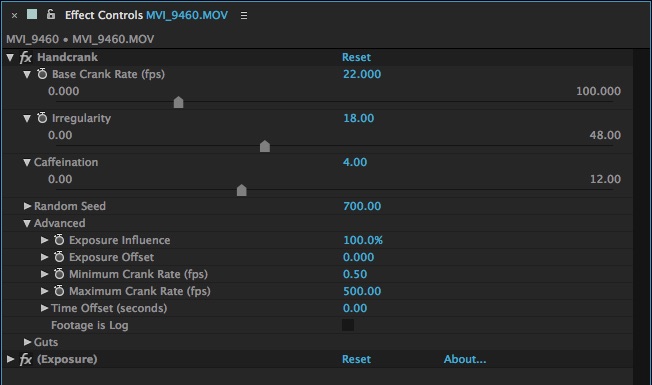
Task: Expand the Exposure Offset property
Action: [x=44, y=257]
